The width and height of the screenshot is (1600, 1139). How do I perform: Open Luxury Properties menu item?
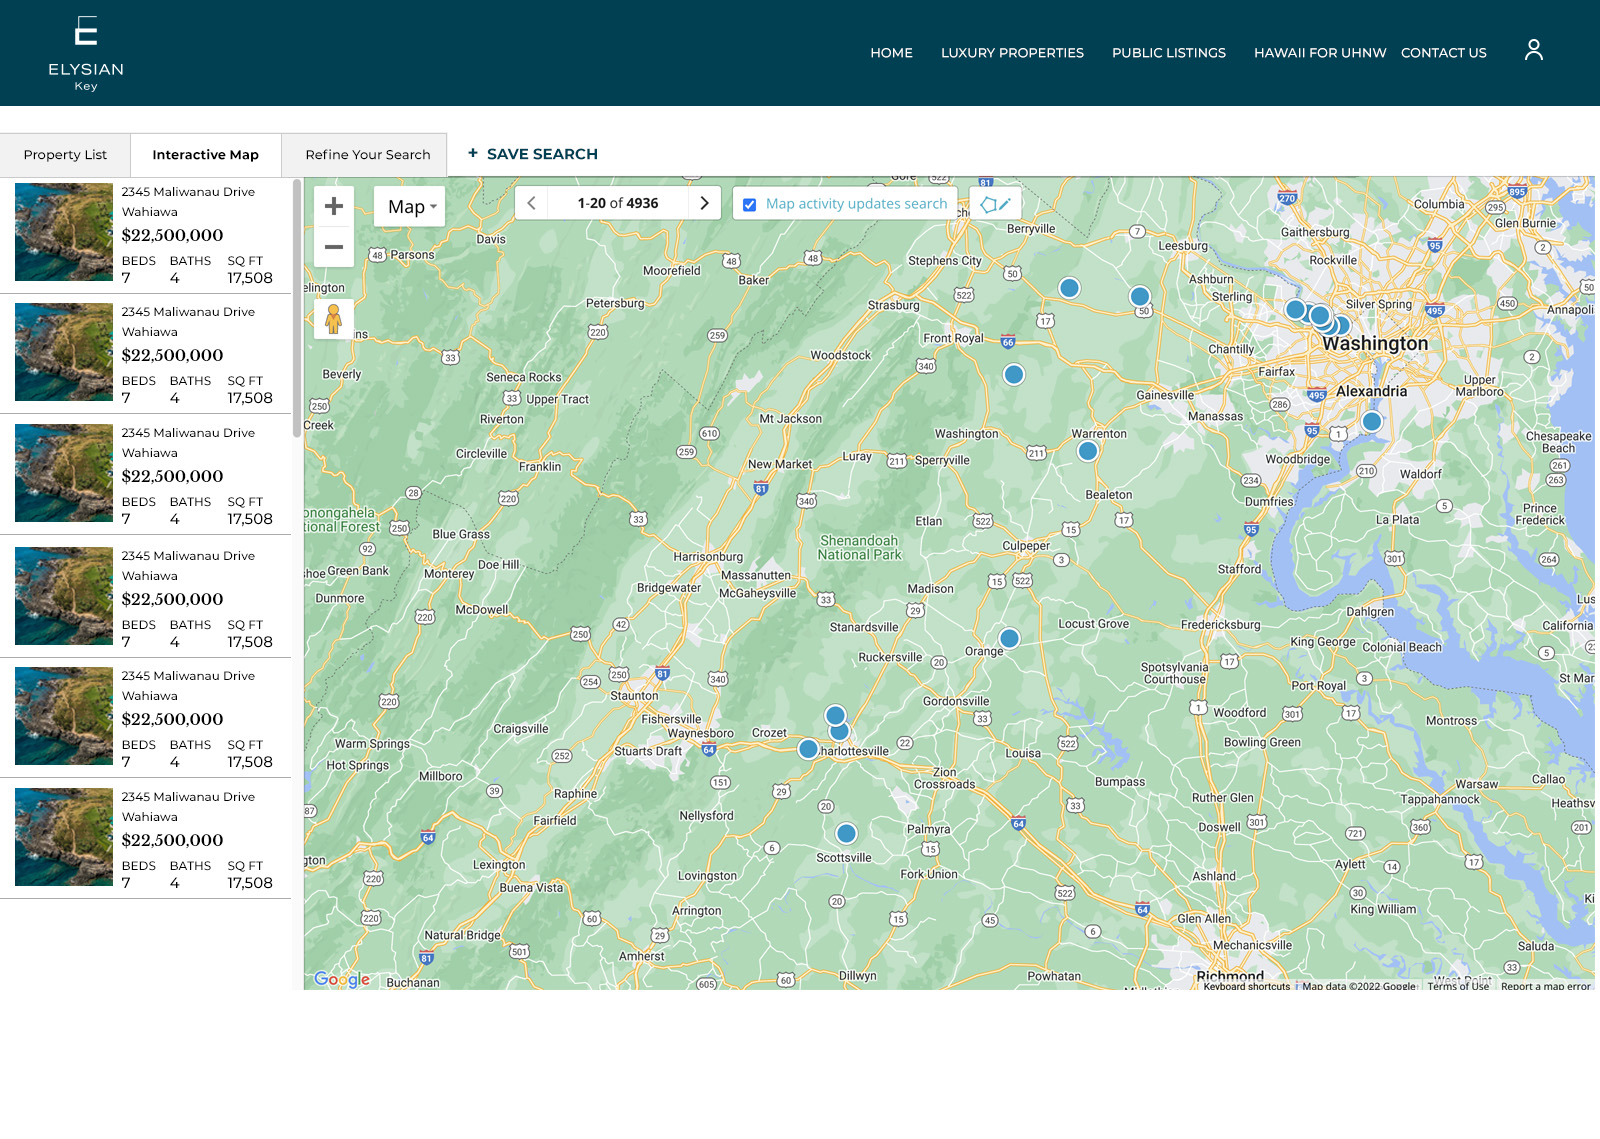pyautogui.click(x=1012, y=53)
